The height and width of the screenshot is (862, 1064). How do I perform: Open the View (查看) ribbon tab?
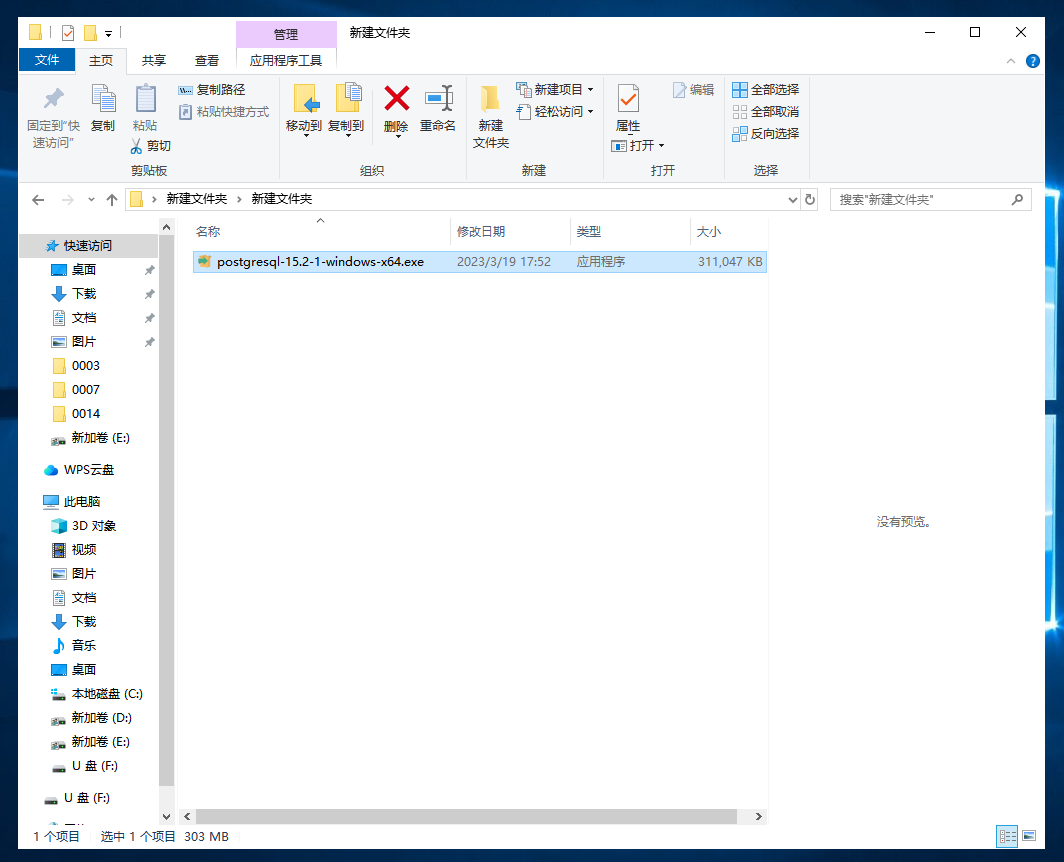207,61
